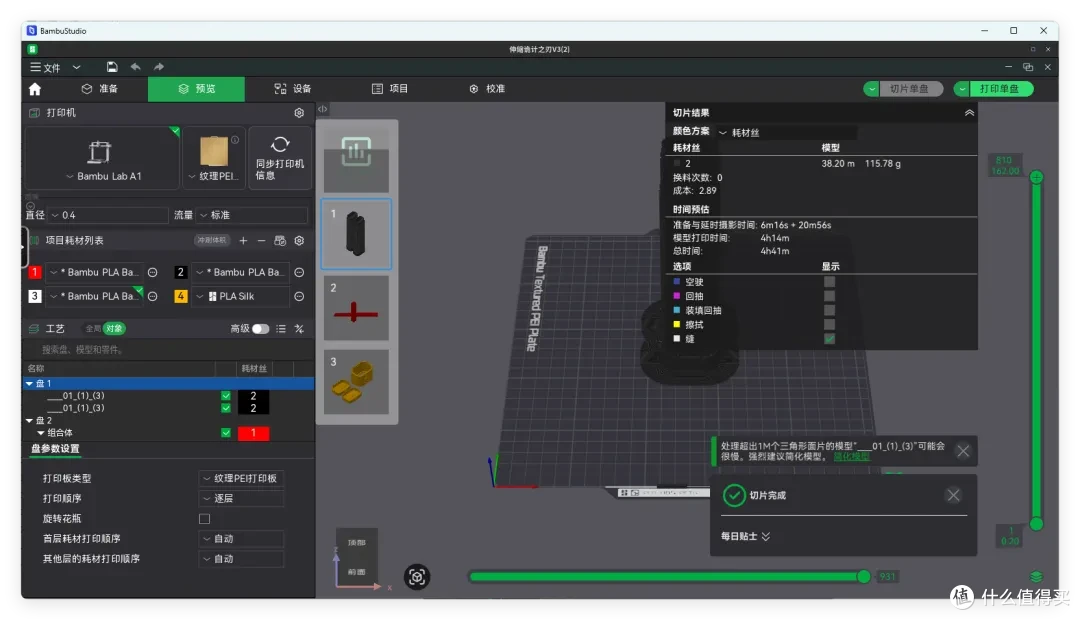
Task: Open options for PLA Silk filament 4
Action: [299, 296]
